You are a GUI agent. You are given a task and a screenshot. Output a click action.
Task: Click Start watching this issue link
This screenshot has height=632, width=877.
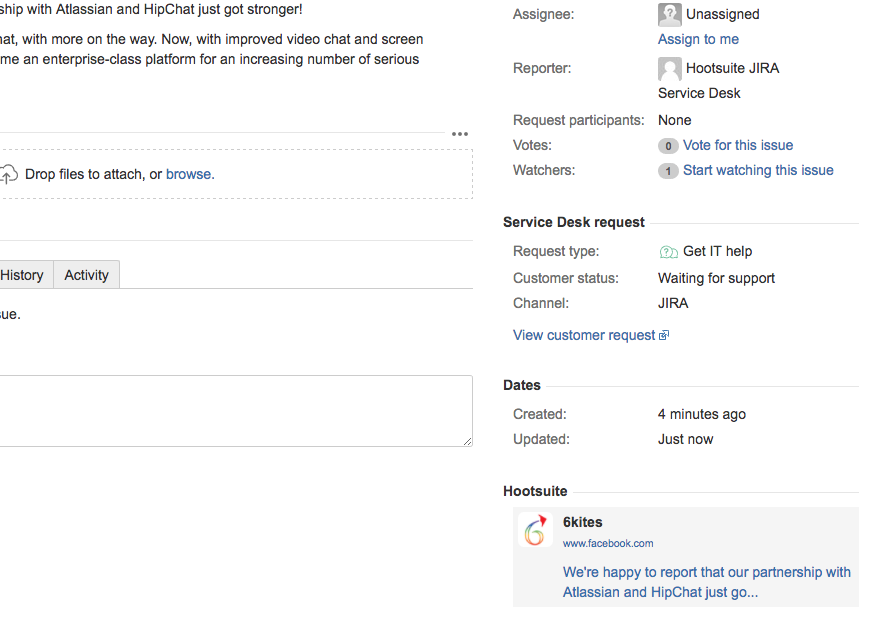[758, 170]
